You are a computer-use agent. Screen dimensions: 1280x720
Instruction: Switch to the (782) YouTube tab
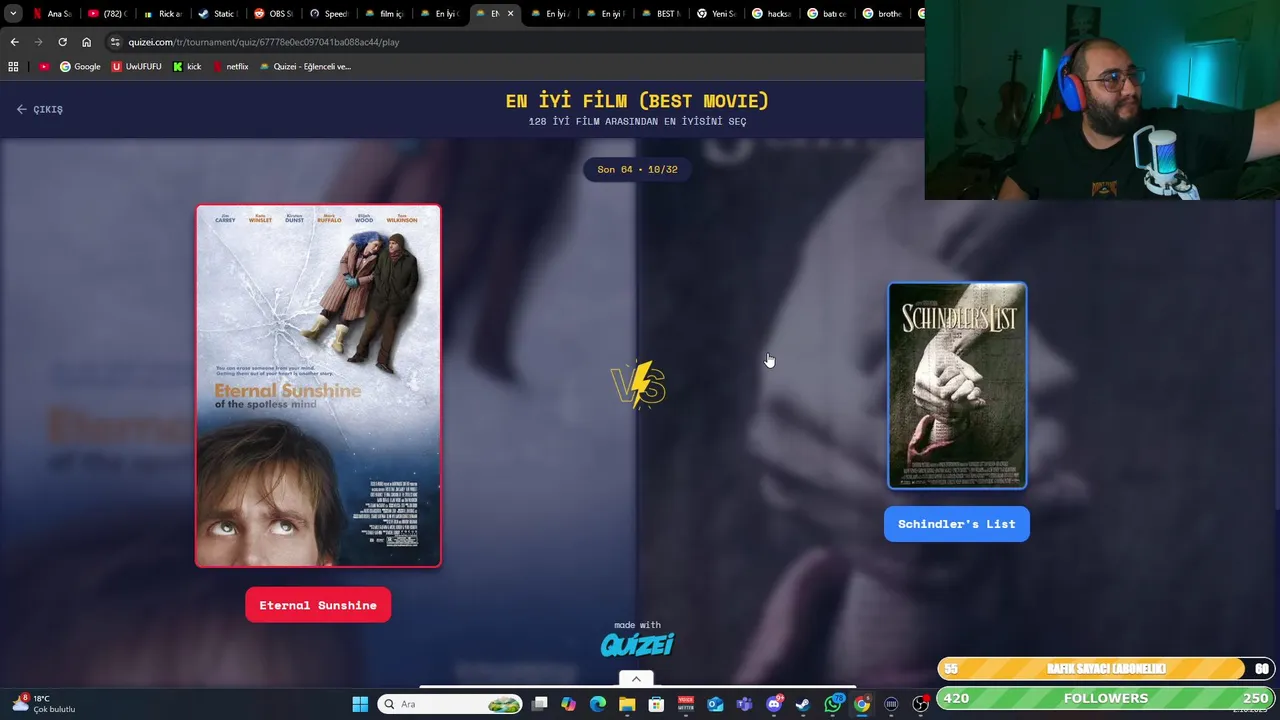tap(107, 14)
